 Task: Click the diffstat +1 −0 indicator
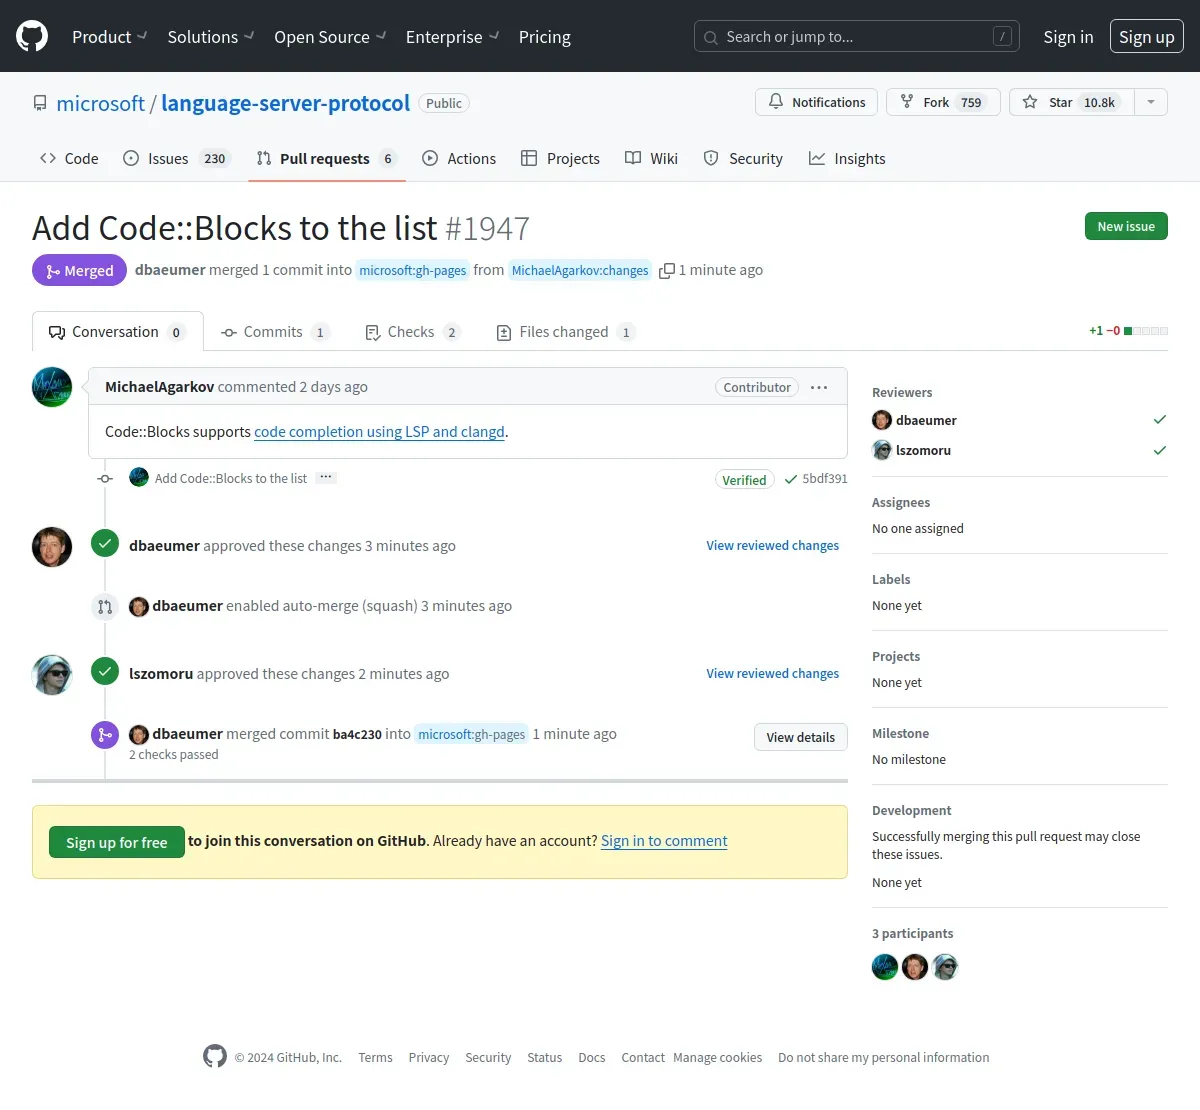pos(1128,331)
